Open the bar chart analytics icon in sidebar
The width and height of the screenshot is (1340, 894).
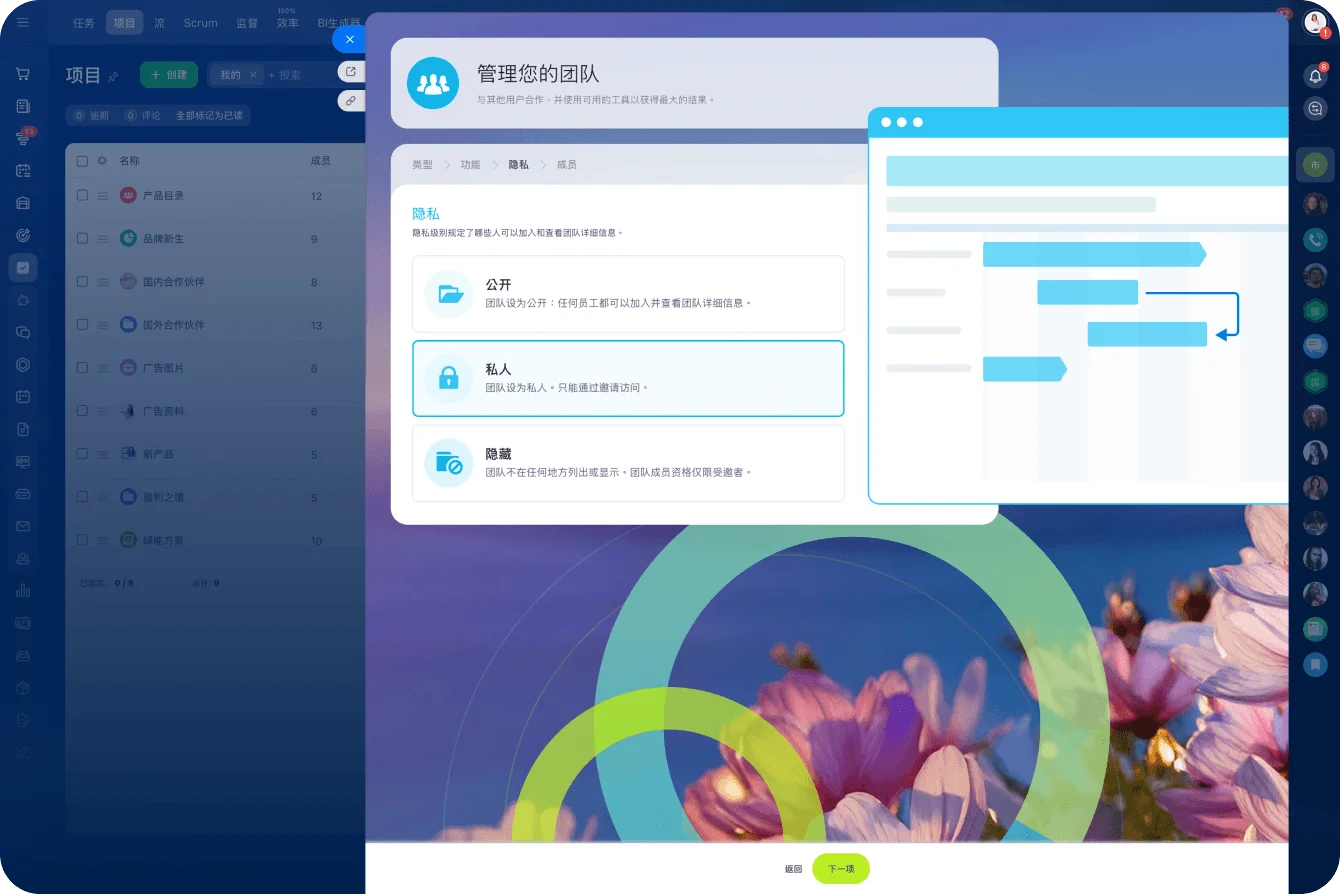23,590
